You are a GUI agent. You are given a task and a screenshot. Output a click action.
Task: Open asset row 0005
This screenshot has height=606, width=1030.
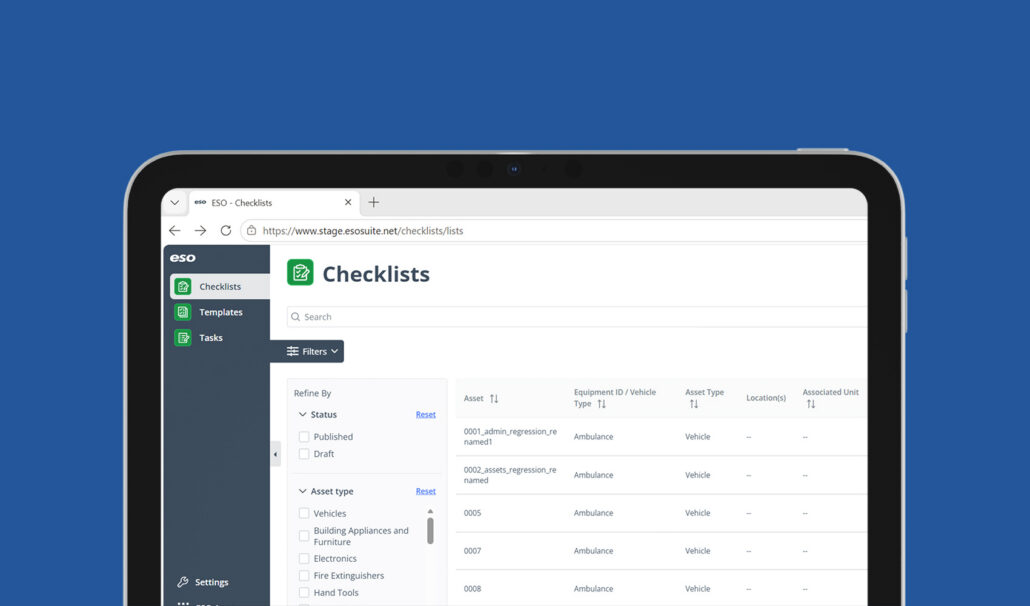click(x=472, y=513)
